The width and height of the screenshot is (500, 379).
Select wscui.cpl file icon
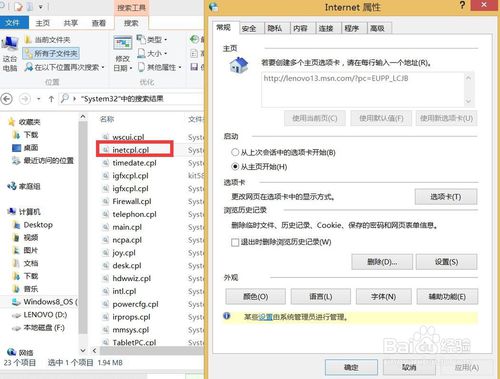[x=106, y=137]
